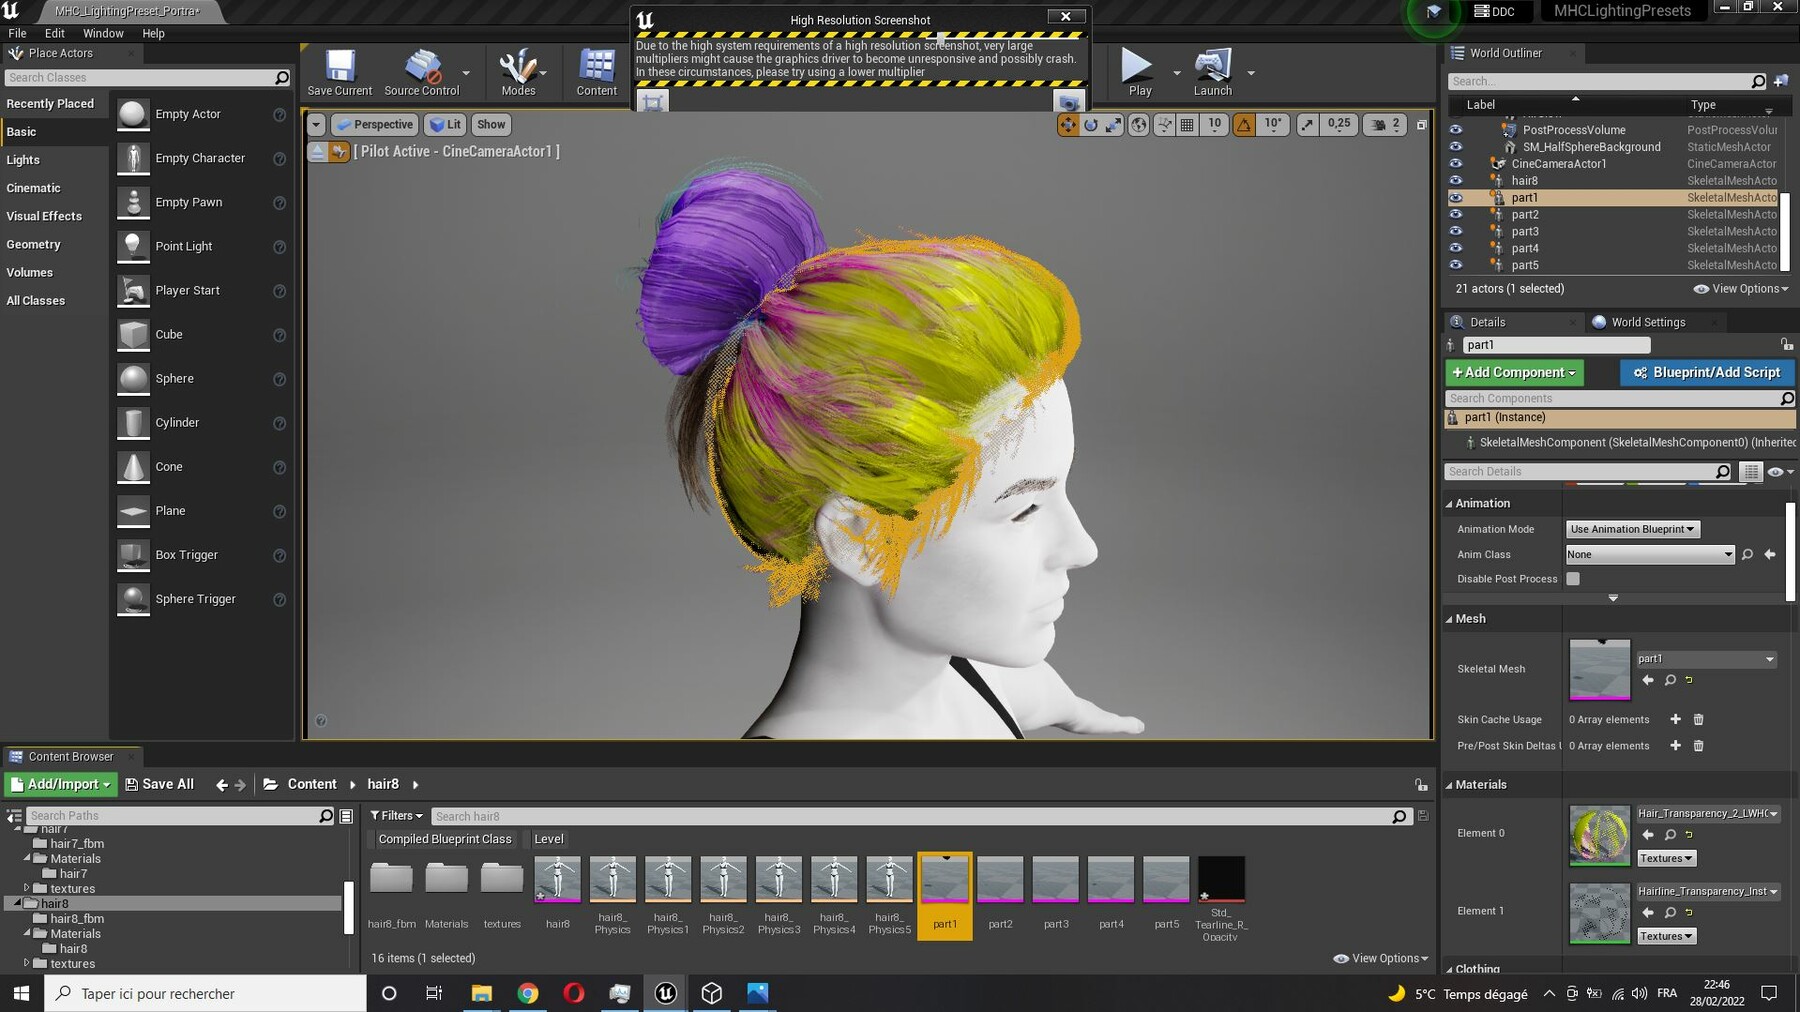
Task: Open Chrome from Windows taskbar
Action: (x=528, y=993)
